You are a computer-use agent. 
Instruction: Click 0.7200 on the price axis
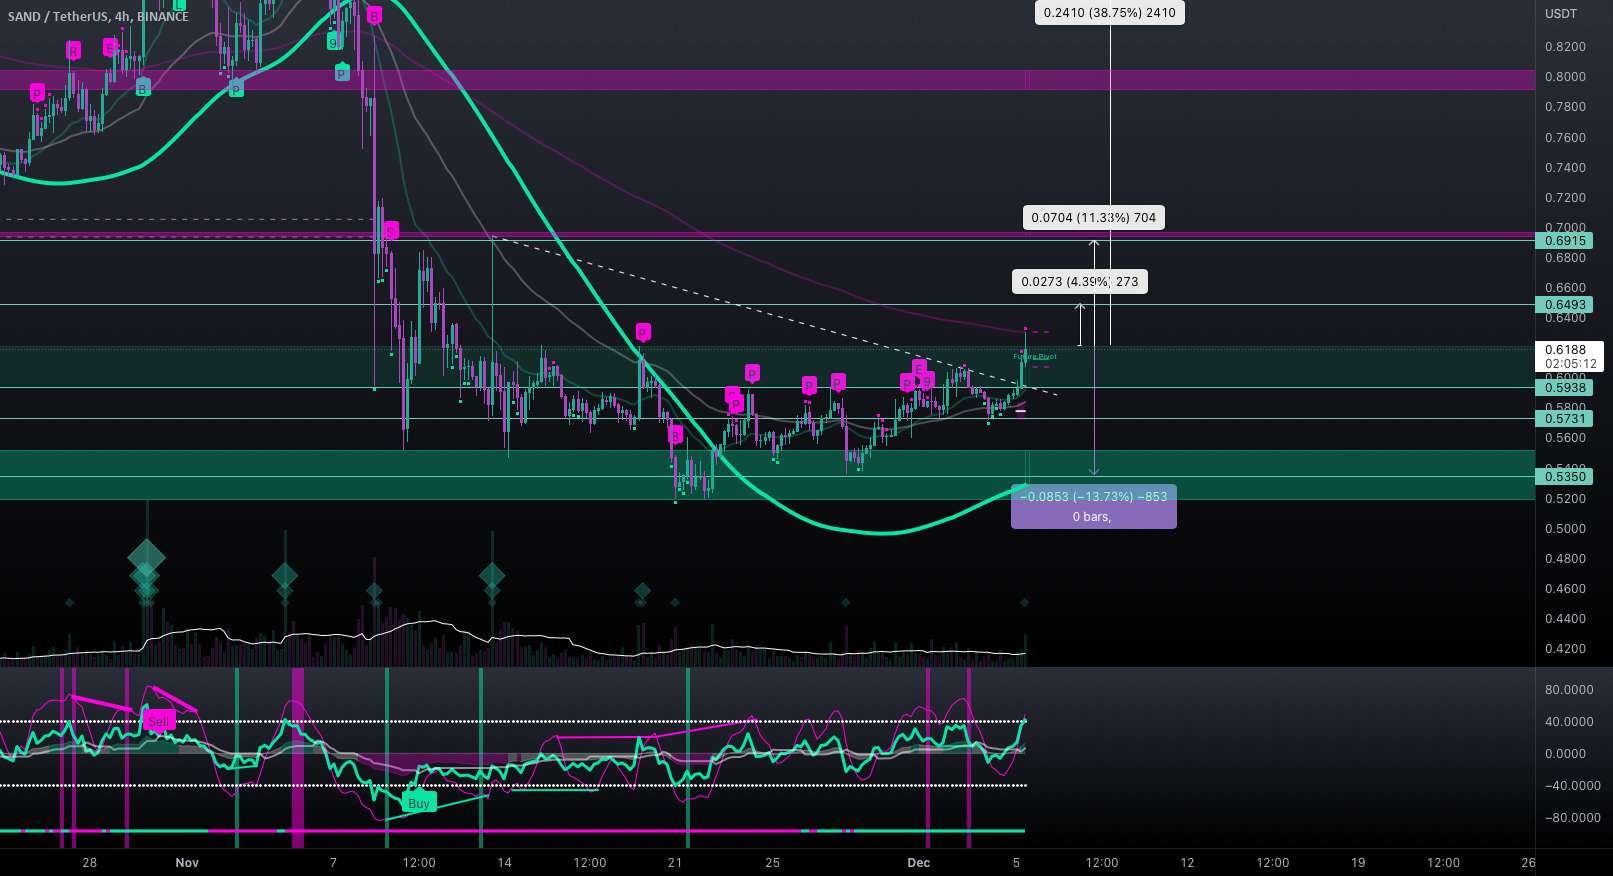1565,198
